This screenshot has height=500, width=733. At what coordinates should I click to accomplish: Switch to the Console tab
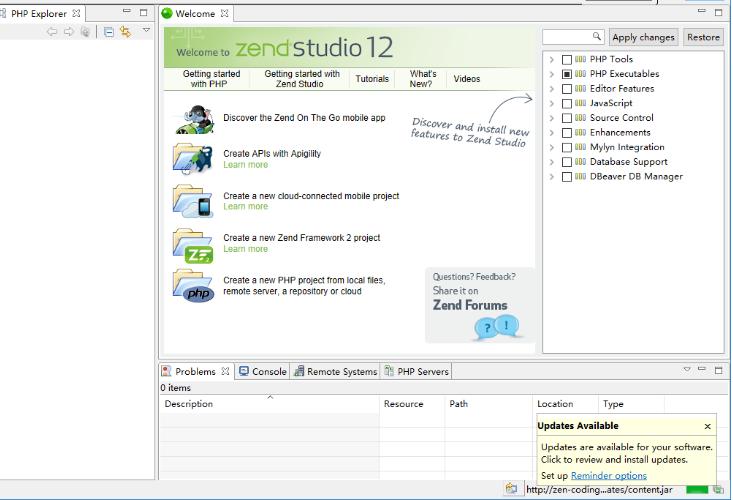coord(263,371)
